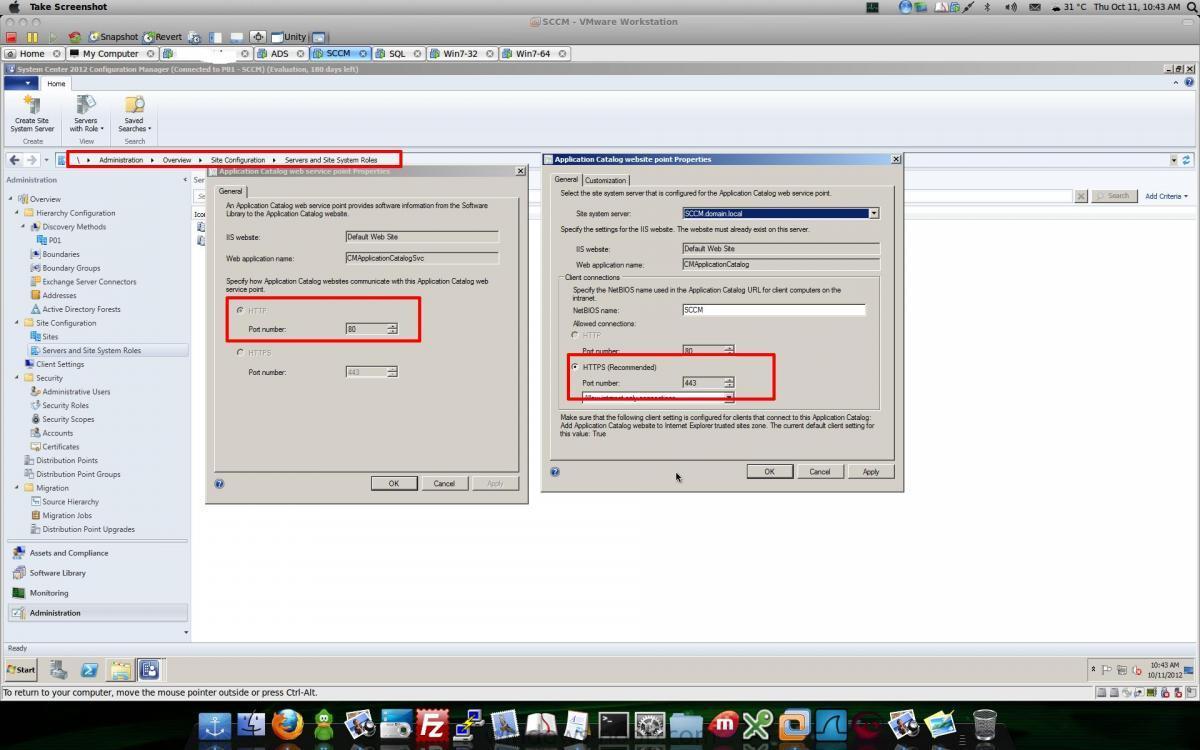1200x750 pixels.
Task: Open Firefox from the Dock
Action: coord(287,724)
